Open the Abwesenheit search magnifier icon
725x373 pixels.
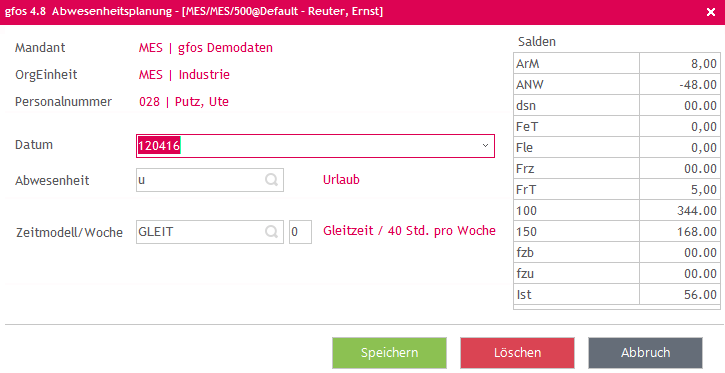click(271, 180)
